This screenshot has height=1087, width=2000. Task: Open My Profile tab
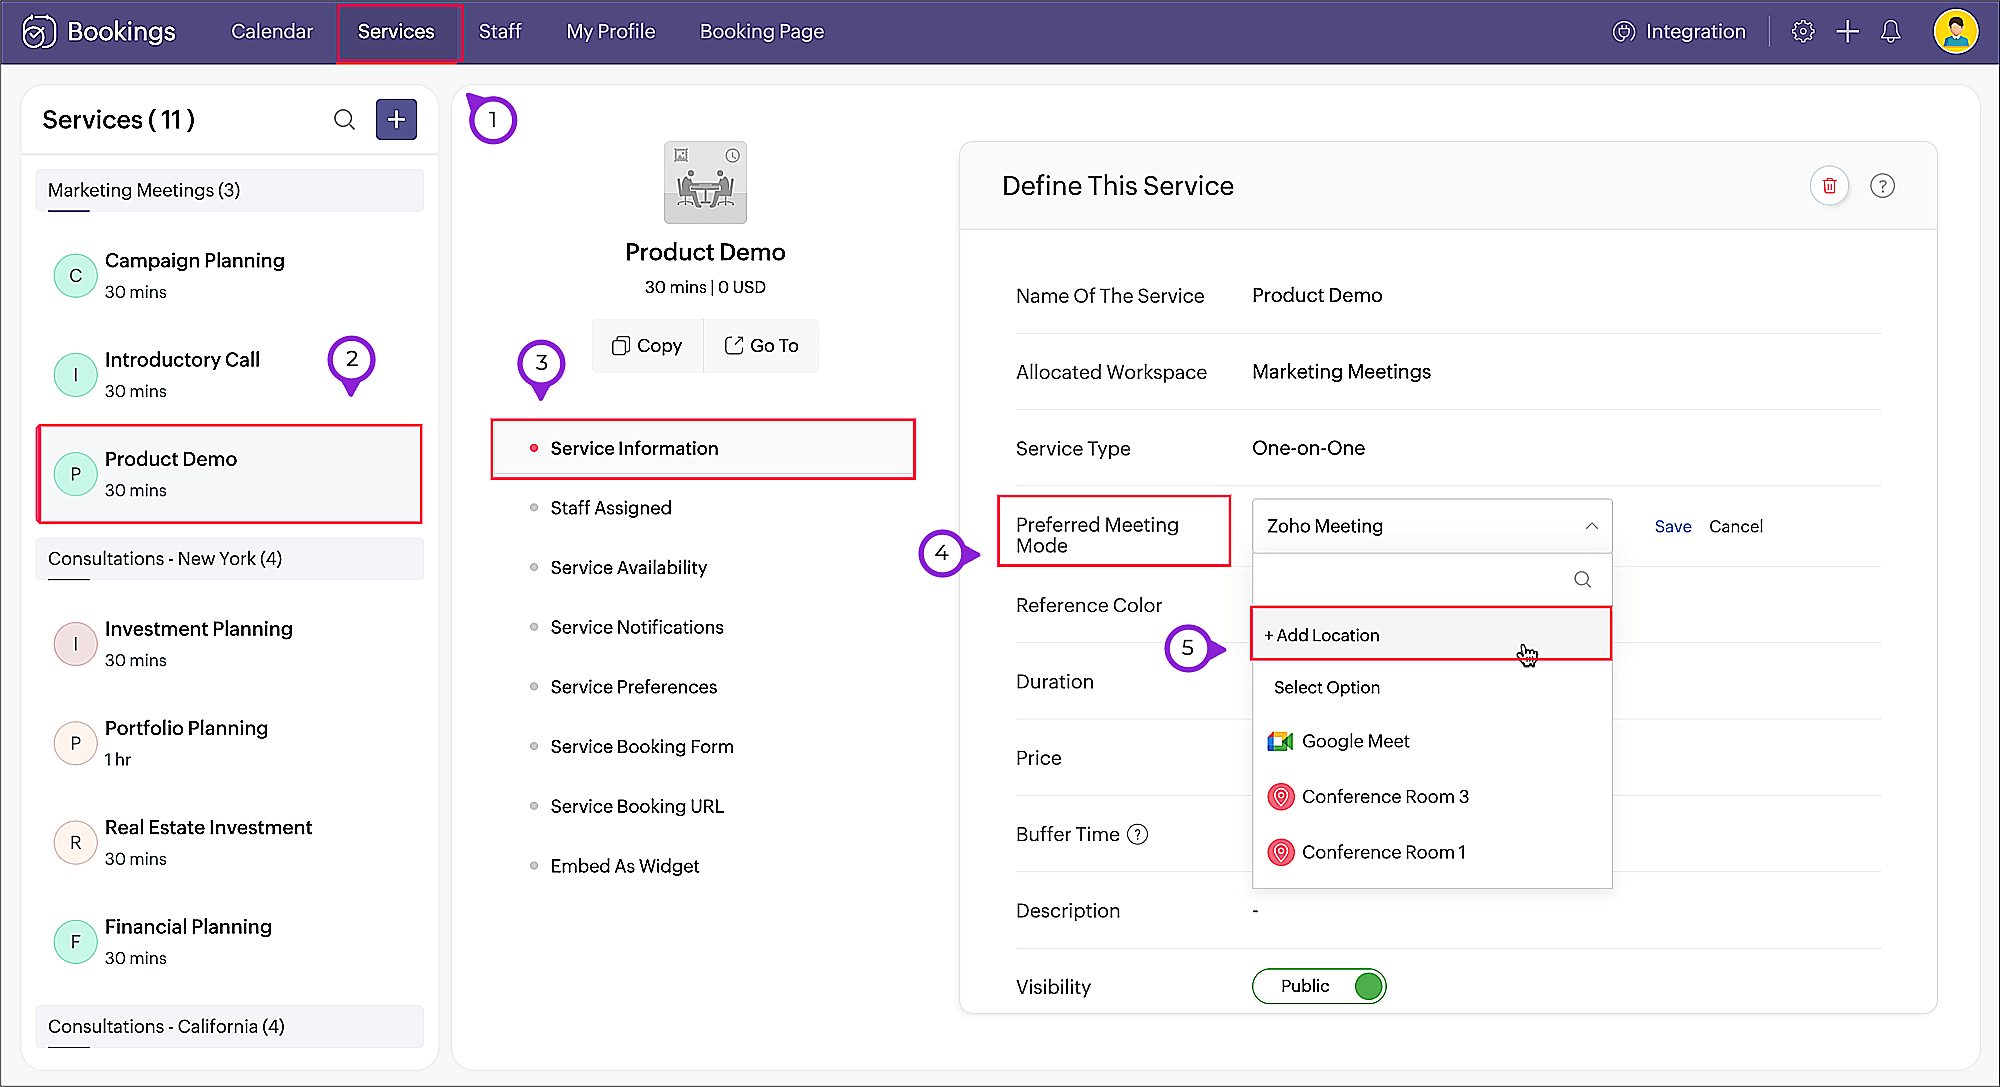click(x=611, y=31)
